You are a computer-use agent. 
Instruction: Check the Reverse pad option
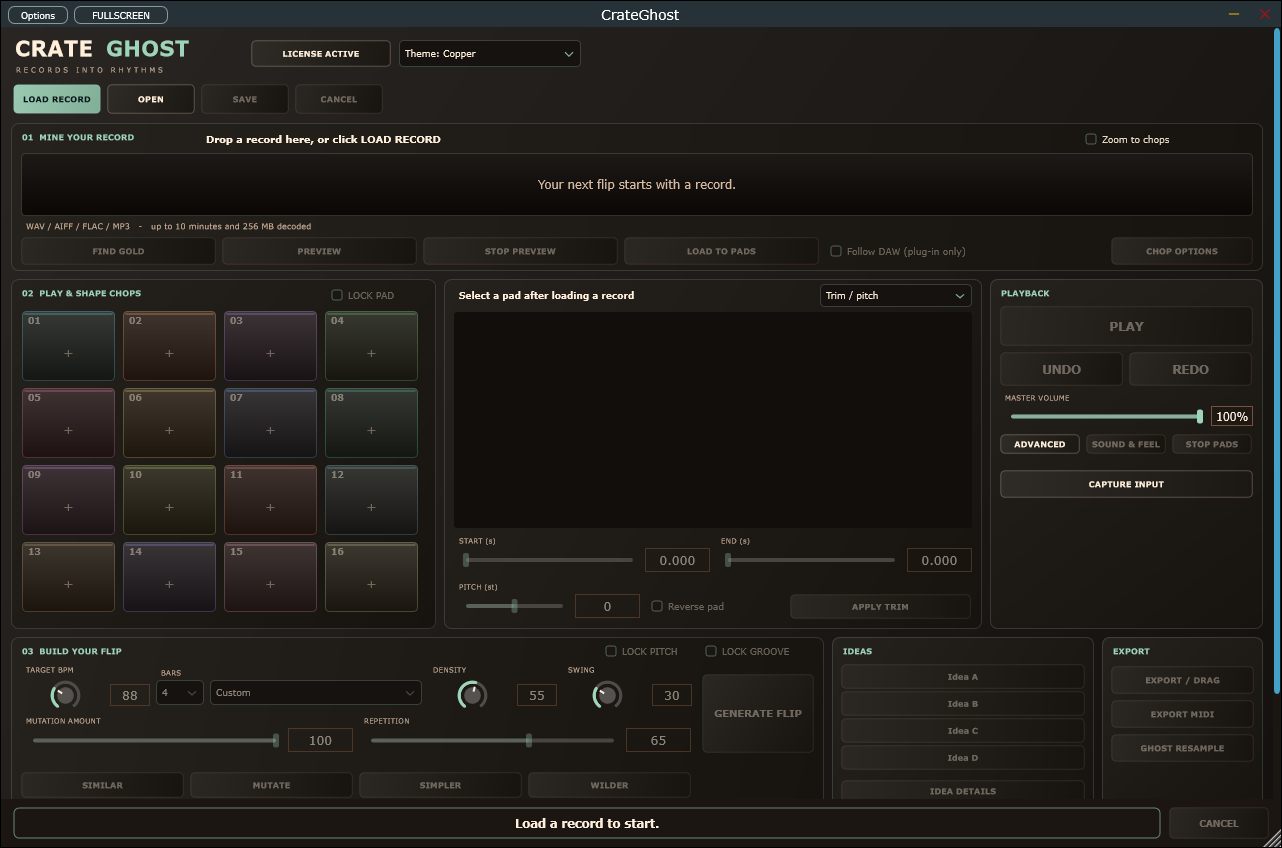click(x=657, y=606)
